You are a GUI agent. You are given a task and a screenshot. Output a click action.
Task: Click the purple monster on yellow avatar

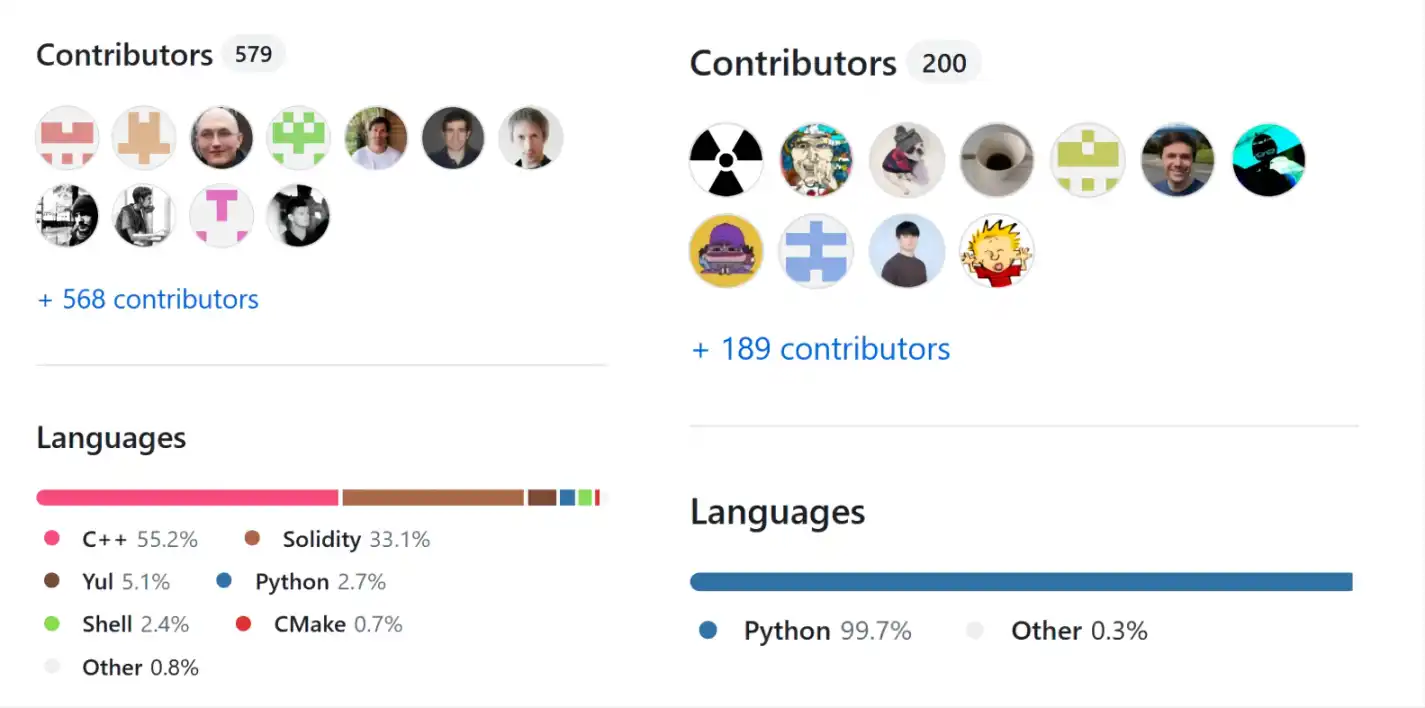[x=726, y=250]
